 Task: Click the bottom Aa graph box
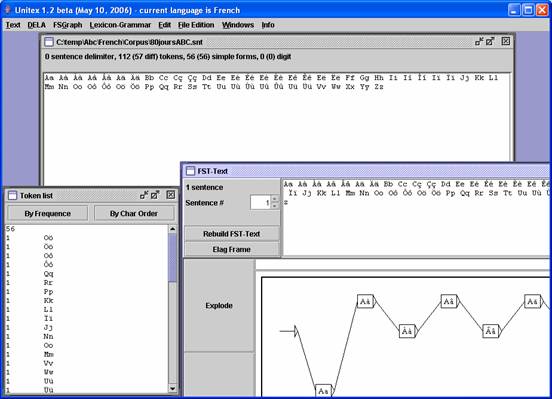(x=324, y=391)
